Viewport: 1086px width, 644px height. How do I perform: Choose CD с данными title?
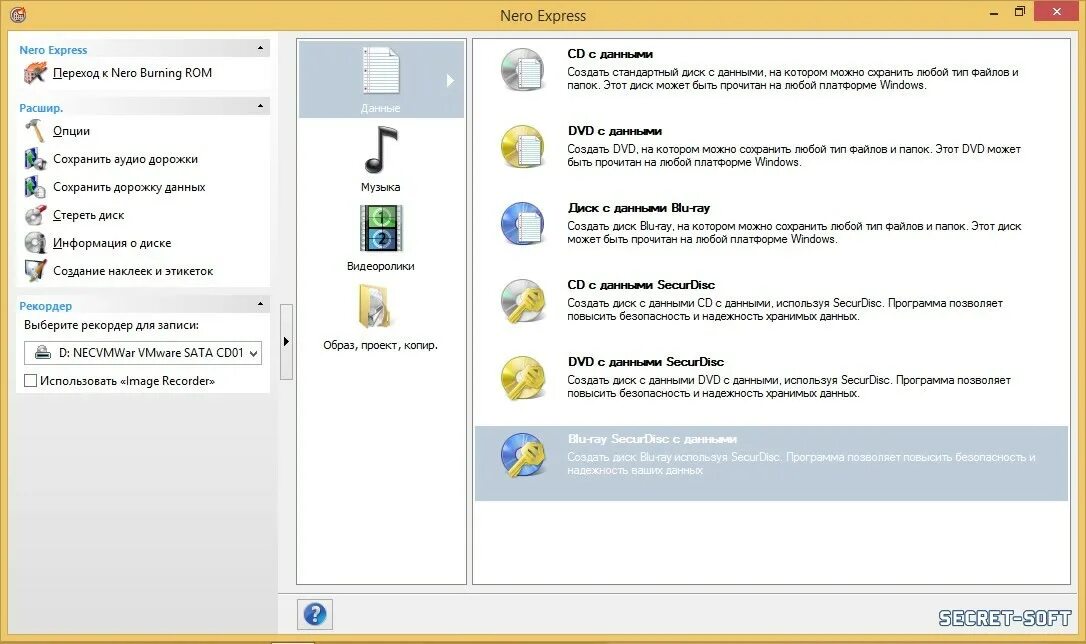point(609,54)
